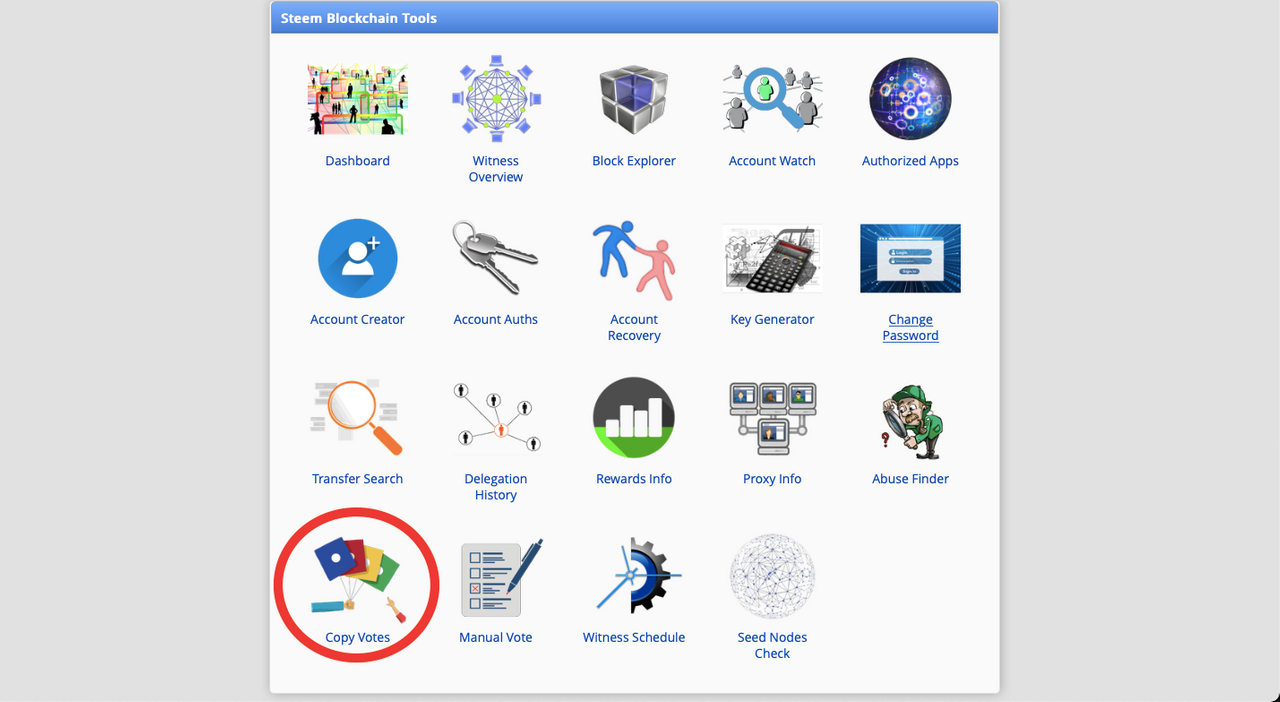Follow the Account Watch link
This screenshot has height=702, width=1280.
tap(772, 161)
